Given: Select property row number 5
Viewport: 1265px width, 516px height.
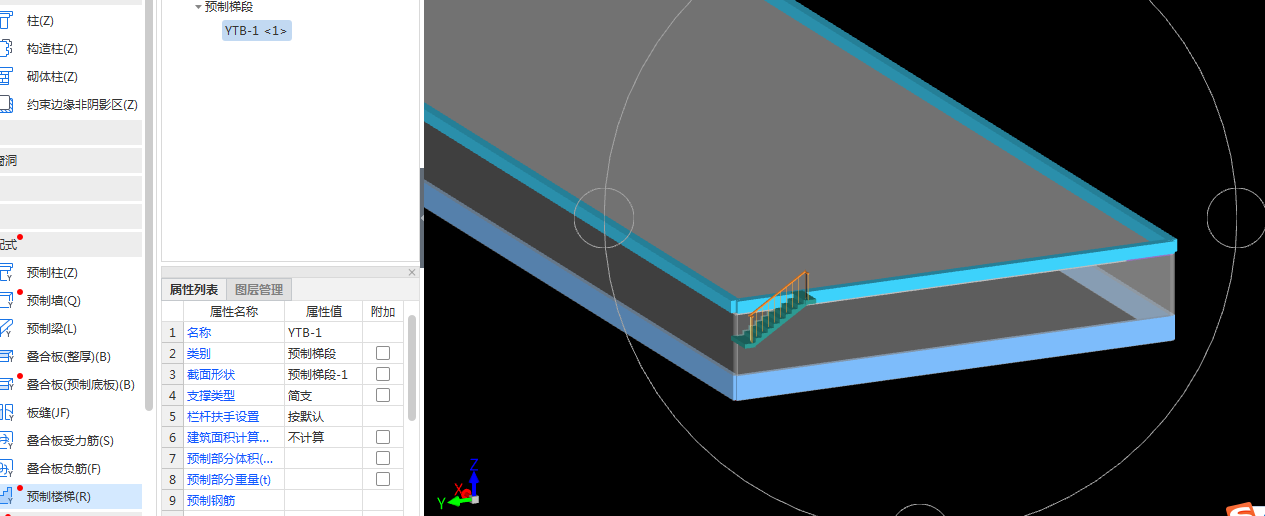Looking at the screenshot, I should [x=172, y=416].
